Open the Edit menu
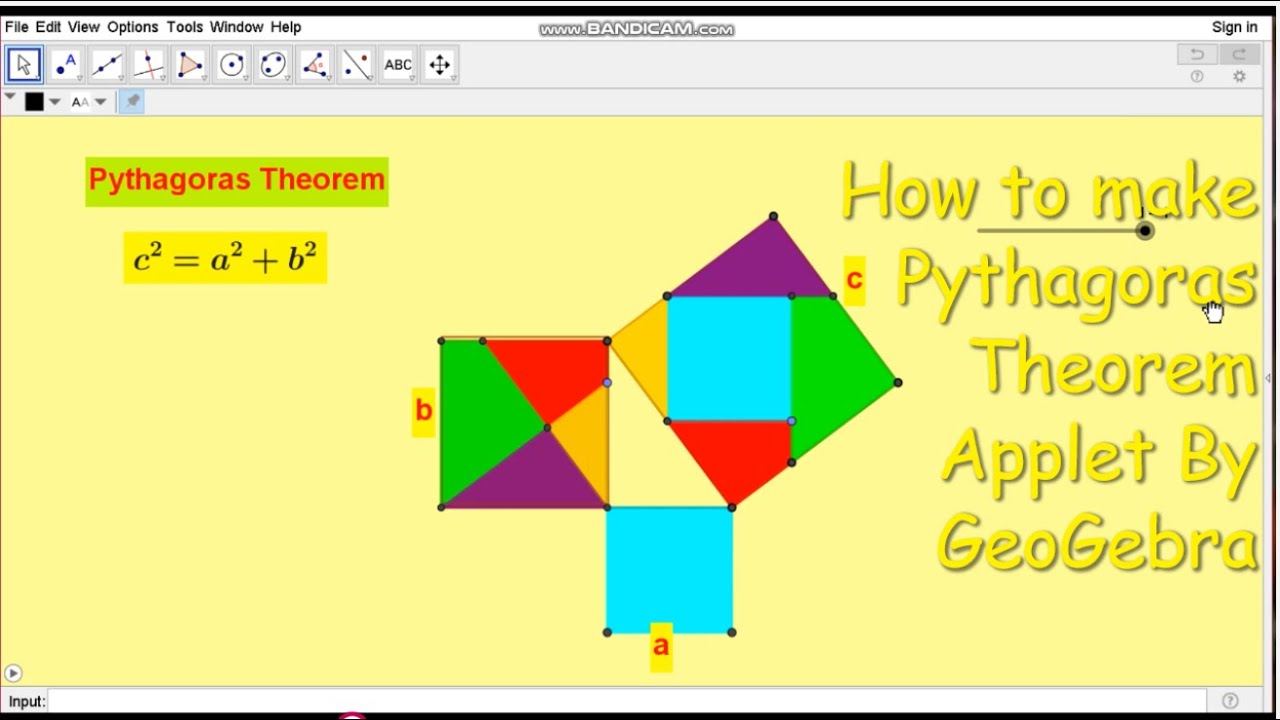Screen dimensions: 1280x720 (x=48, y=27)
